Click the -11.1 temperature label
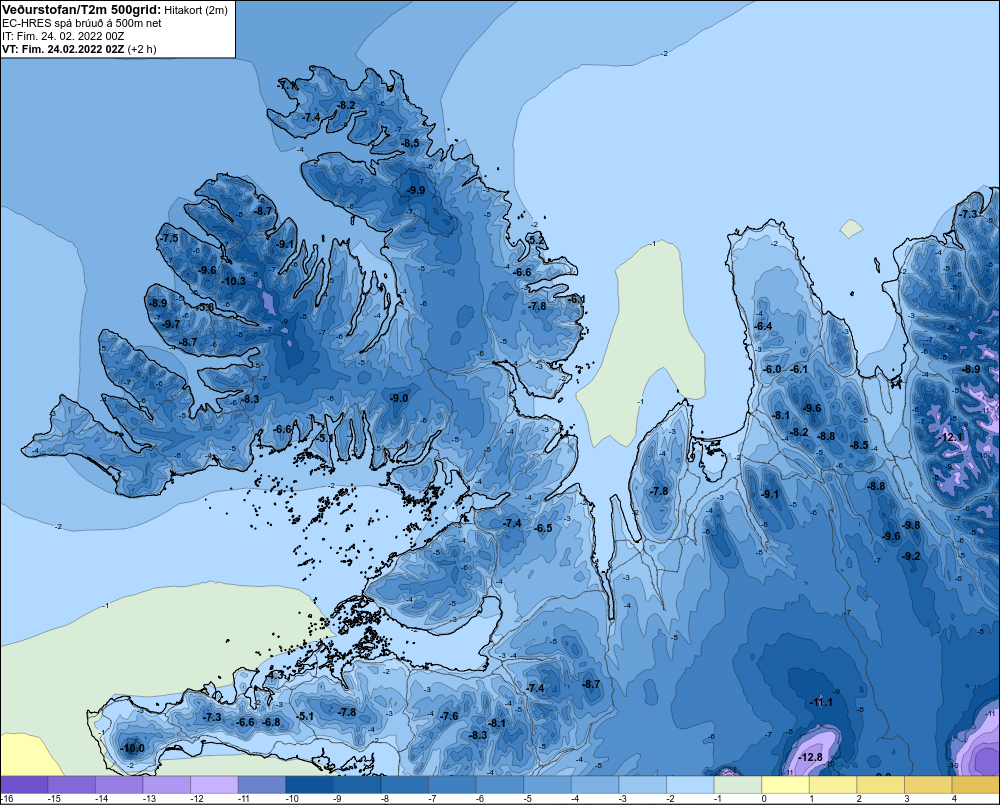The image size is (1000, 805). pos(821,702)
